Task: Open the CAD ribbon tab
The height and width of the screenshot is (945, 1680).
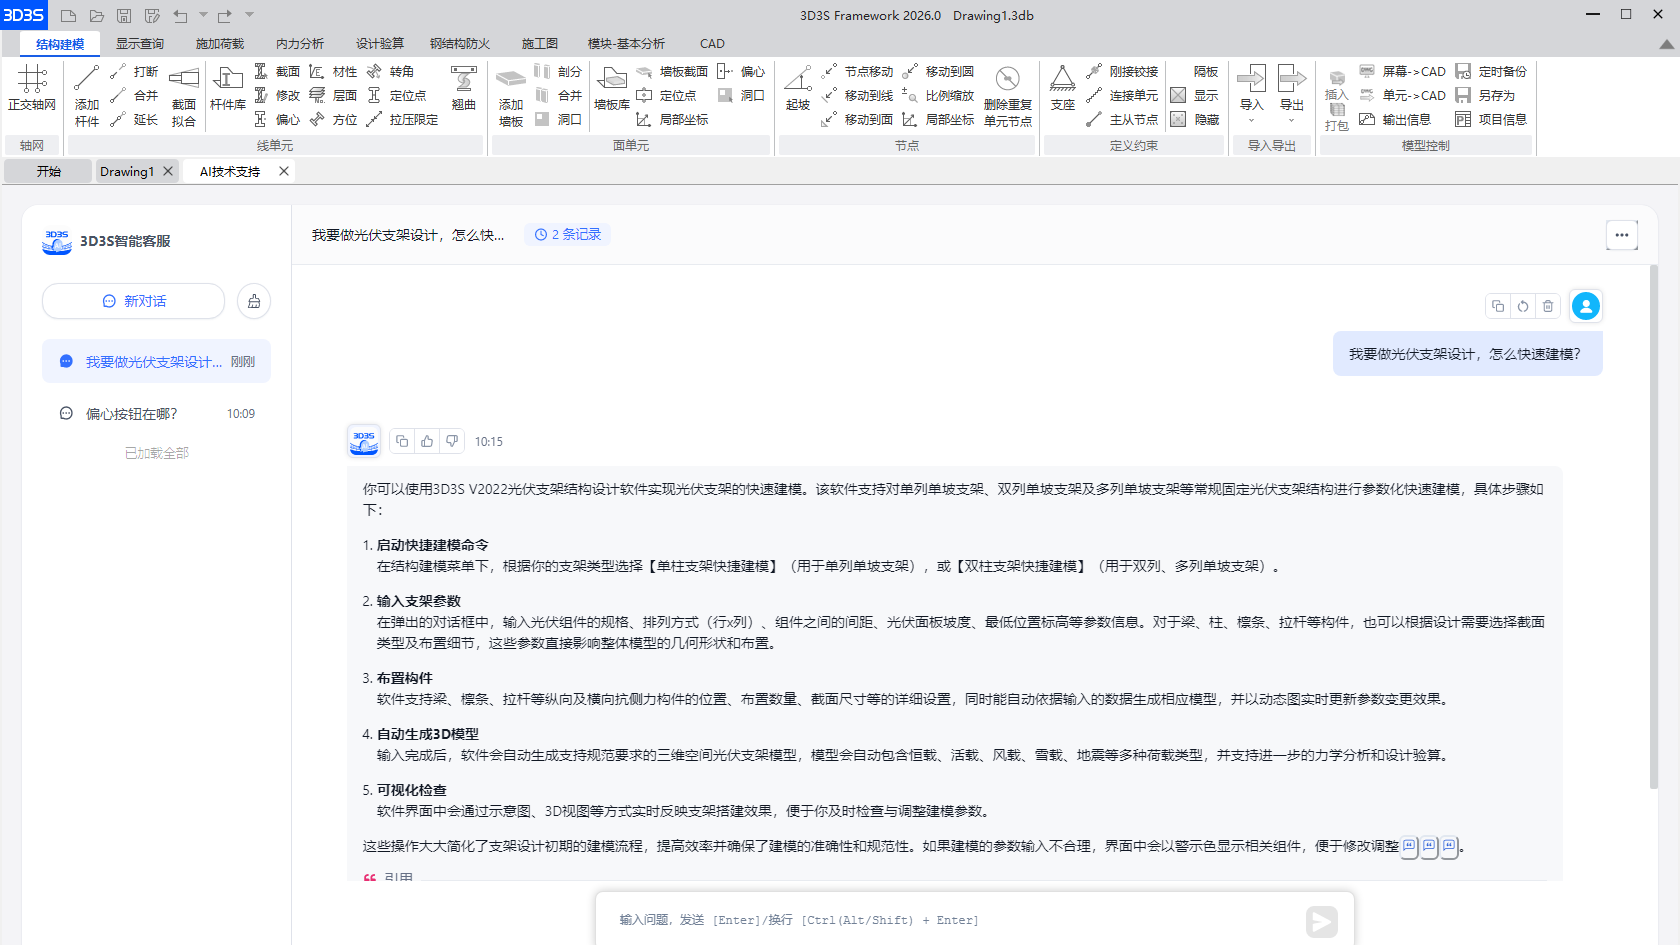Action: click(x=712, y=44)
